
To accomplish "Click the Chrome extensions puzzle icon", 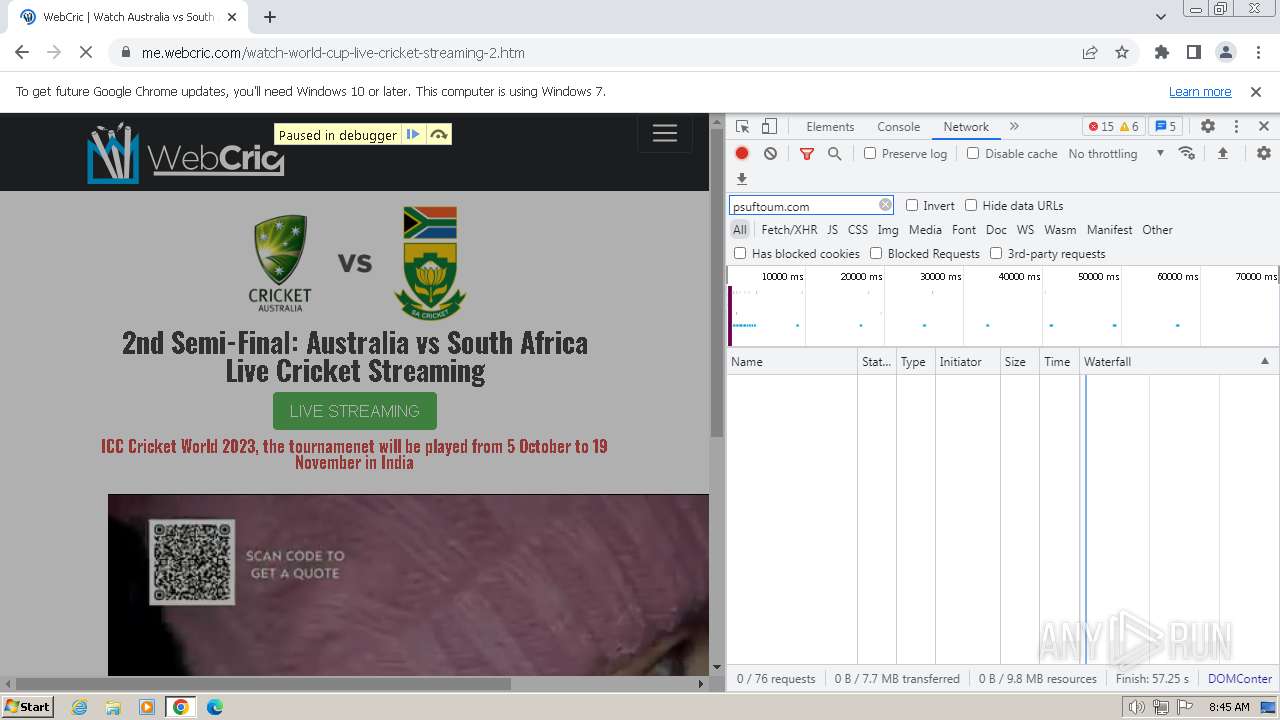I will (1161, 53).
